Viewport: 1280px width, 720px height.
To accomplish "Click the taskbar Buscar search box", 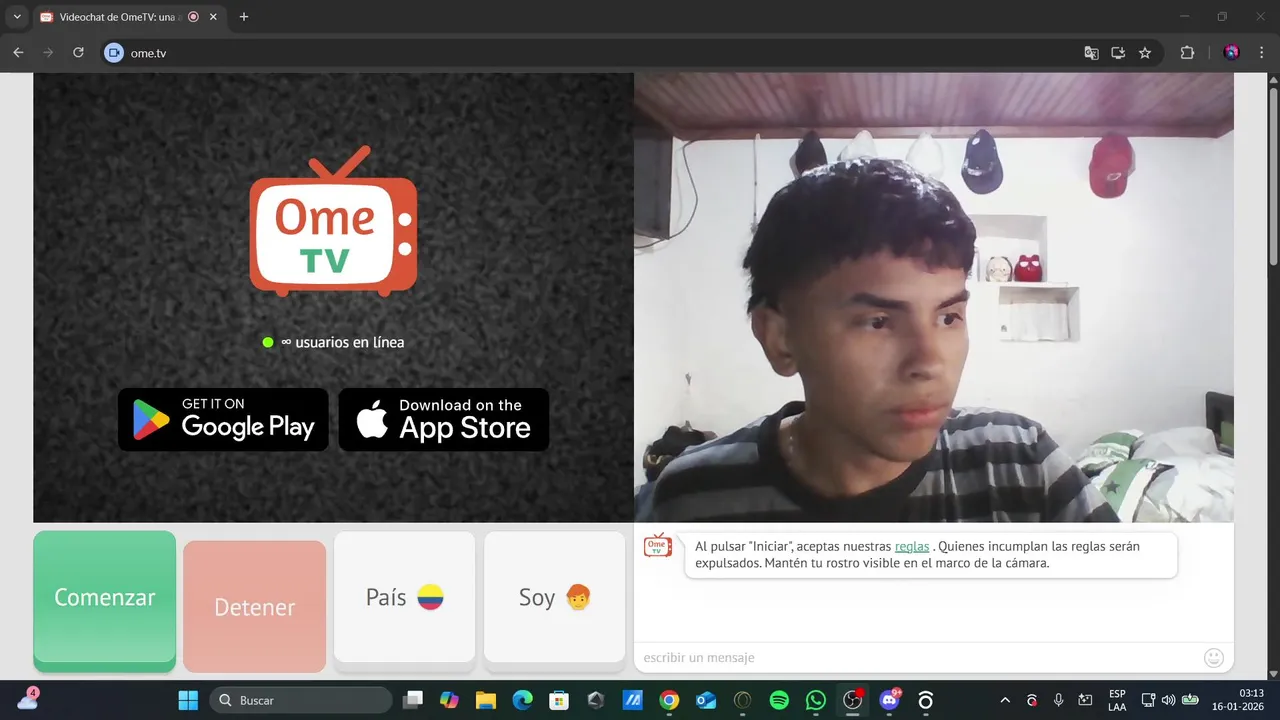I will pyautogui.click(x=300, y=700).
